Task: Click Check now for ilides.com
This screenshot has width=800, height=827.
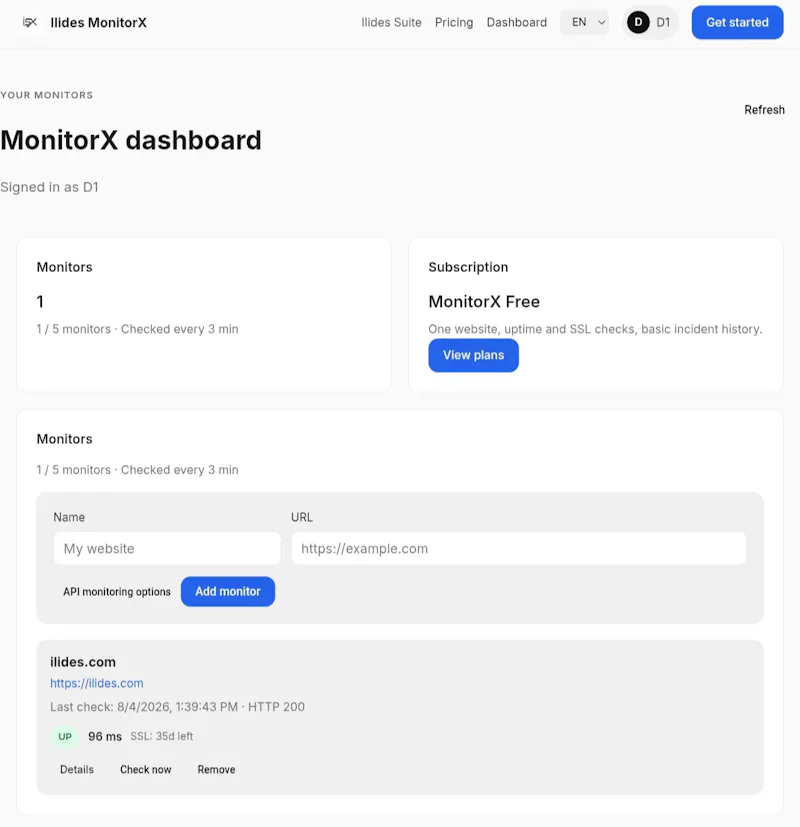Action: (x=146, y=770)
